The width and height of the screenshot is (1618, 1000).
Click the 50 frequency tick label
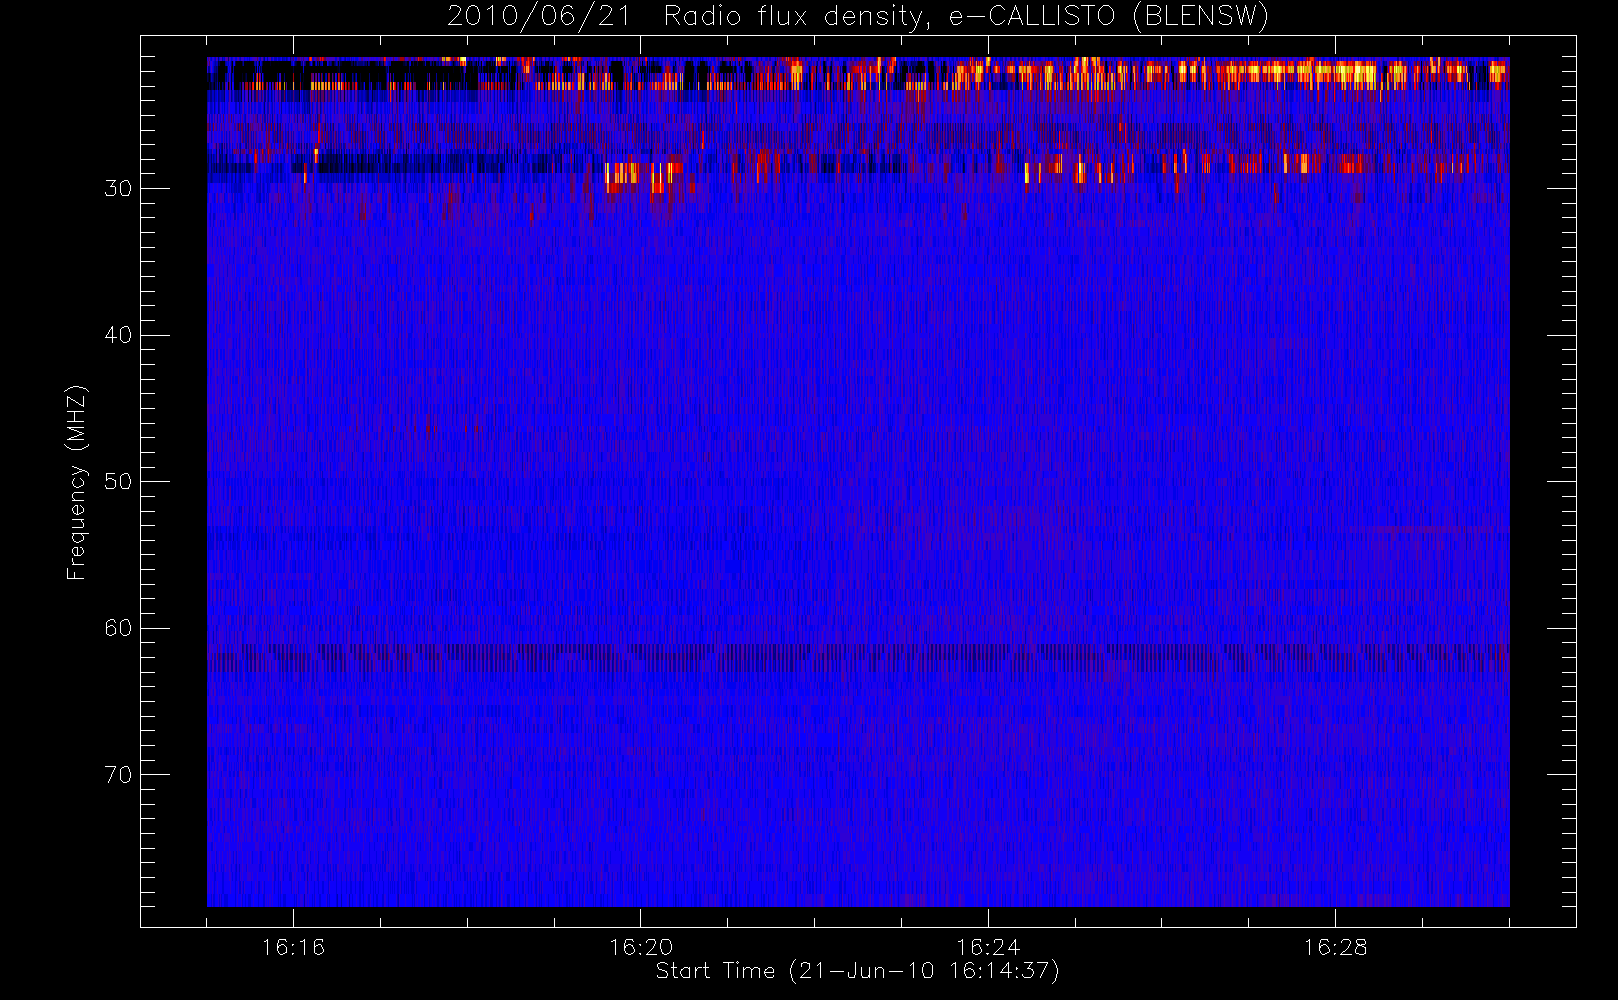pyautogui.click(x=118, y=482)
